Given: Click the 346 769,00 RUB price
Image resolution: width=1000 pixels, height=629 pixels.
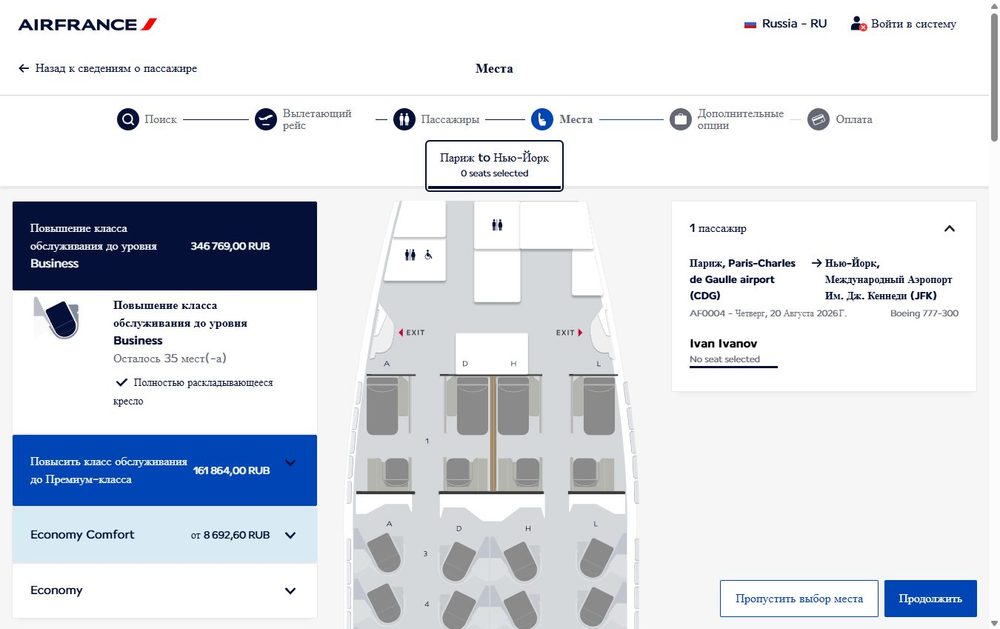Looking at the screenshot, I should click(230, 246).
